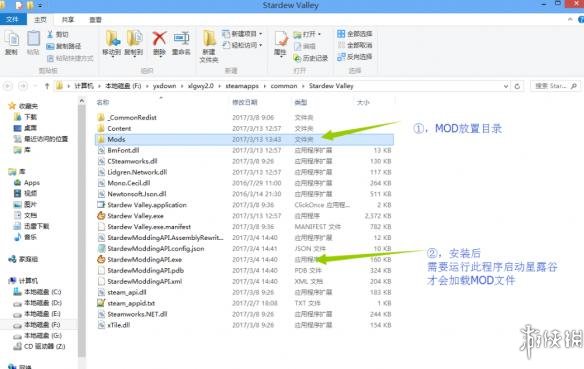Image resolution: width=584 pixels, height=369 pixels.
Task: Open Desktop (桌面) in navigation pane
Action: click(25, 128)
